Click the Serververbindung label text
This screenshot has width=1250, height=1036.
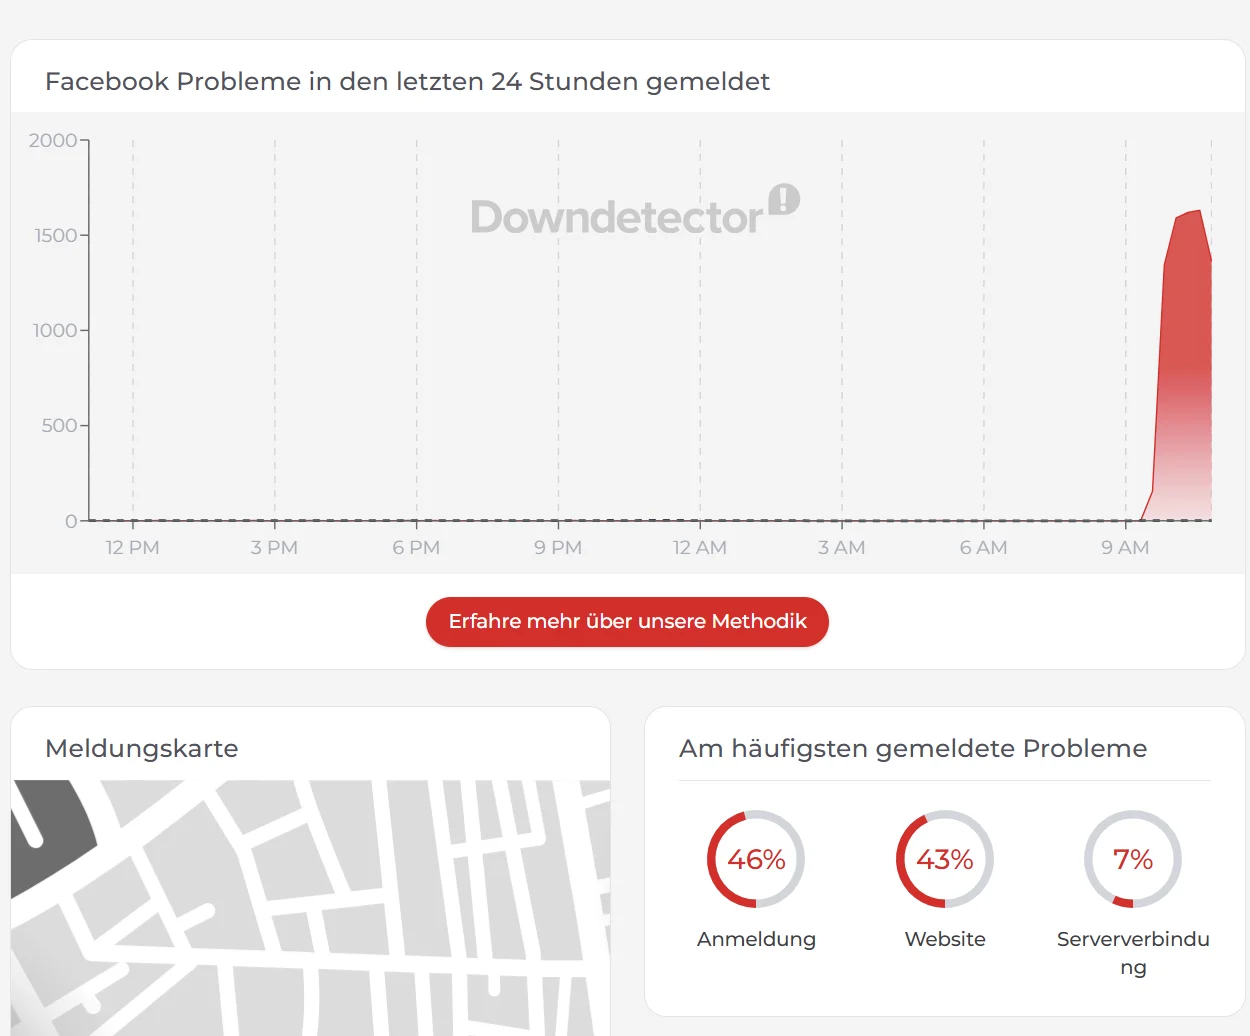click(x=1133, y=953)
